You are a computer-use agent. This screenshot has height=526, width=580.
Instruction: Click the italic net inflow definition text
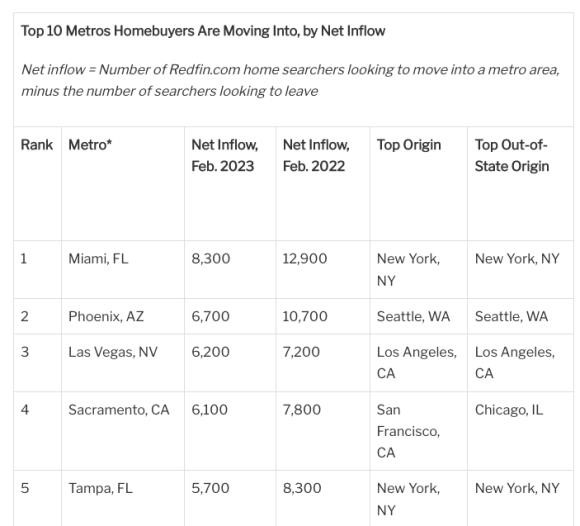291,80
